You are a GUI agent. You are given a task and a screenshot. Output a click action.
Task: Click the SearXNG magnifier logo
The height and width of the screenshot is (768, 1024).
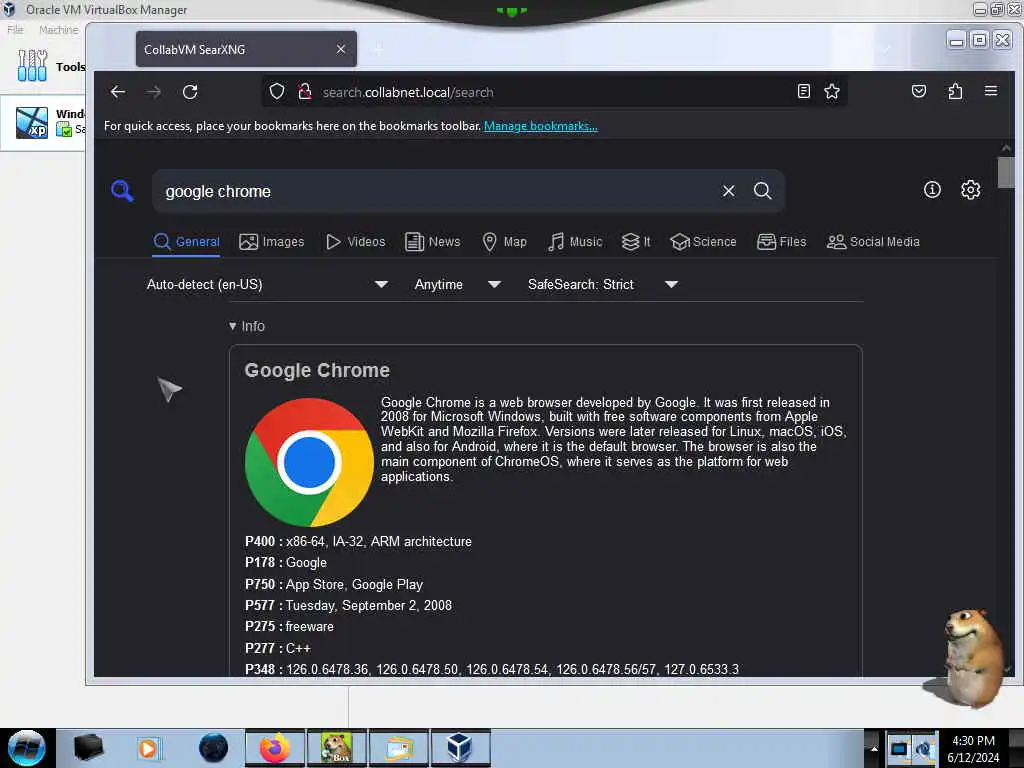click(122, 191)
